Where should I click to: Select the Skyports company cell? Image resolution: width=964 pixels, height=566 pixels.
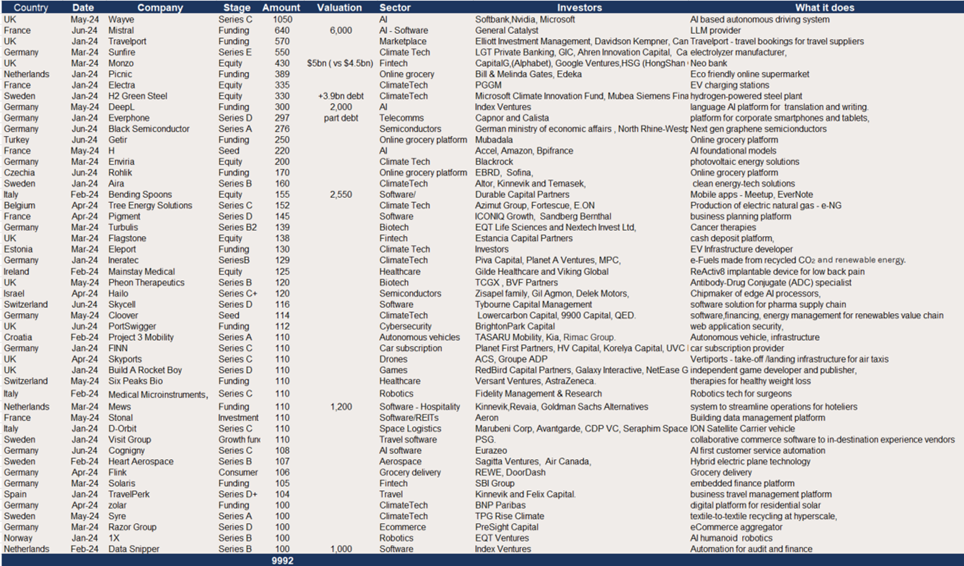(125, 360)
